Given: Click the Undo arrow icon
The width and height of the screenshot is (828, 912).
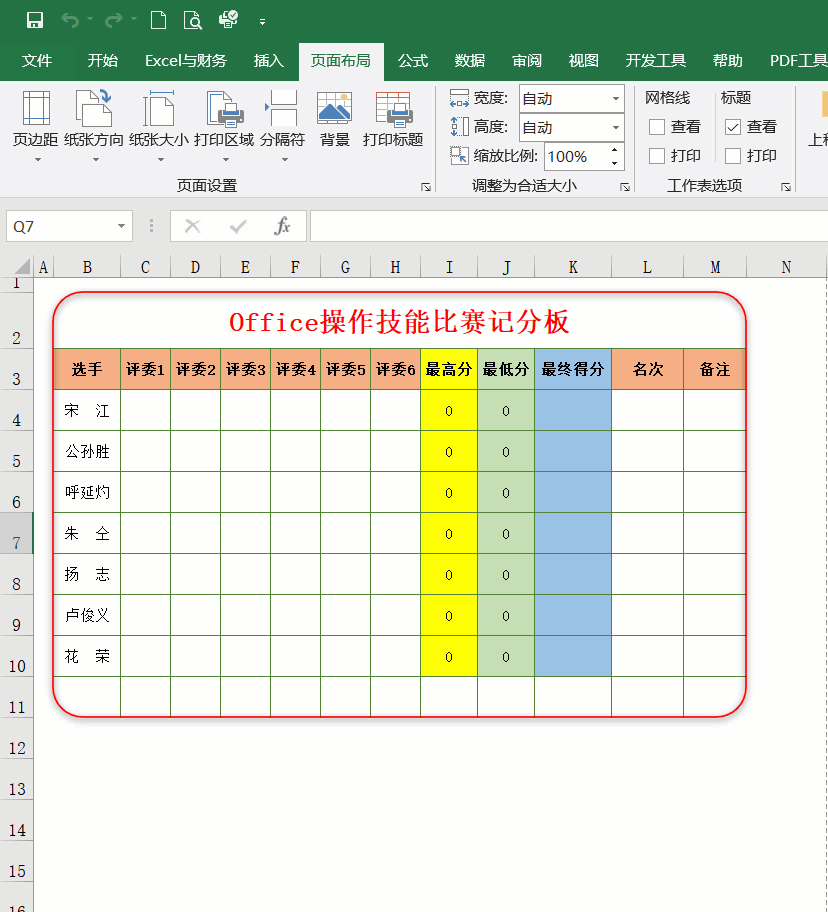Looking at the screenshot, I should tap(70, 20).
